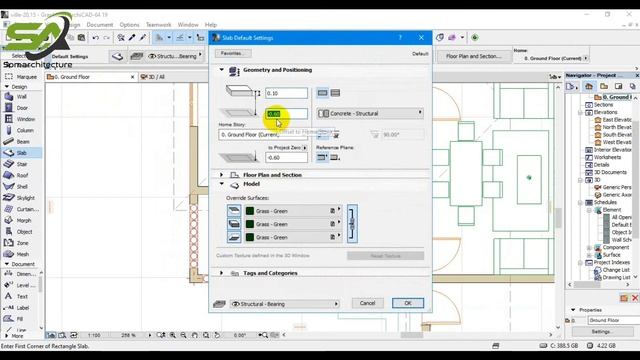
Task: Open the Window menu
Action: coord(188,25)
